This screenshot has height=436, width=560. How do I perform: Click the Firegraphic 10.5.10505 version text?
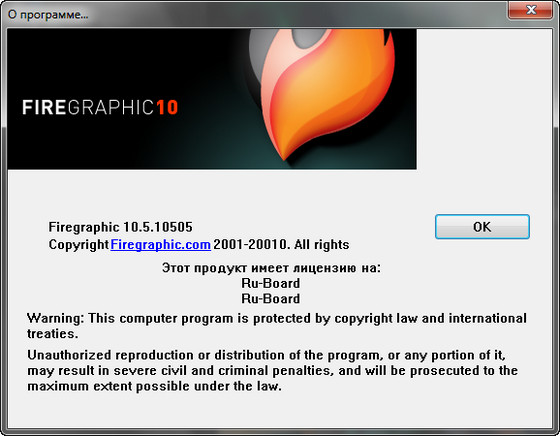click(x=120, y=227)
